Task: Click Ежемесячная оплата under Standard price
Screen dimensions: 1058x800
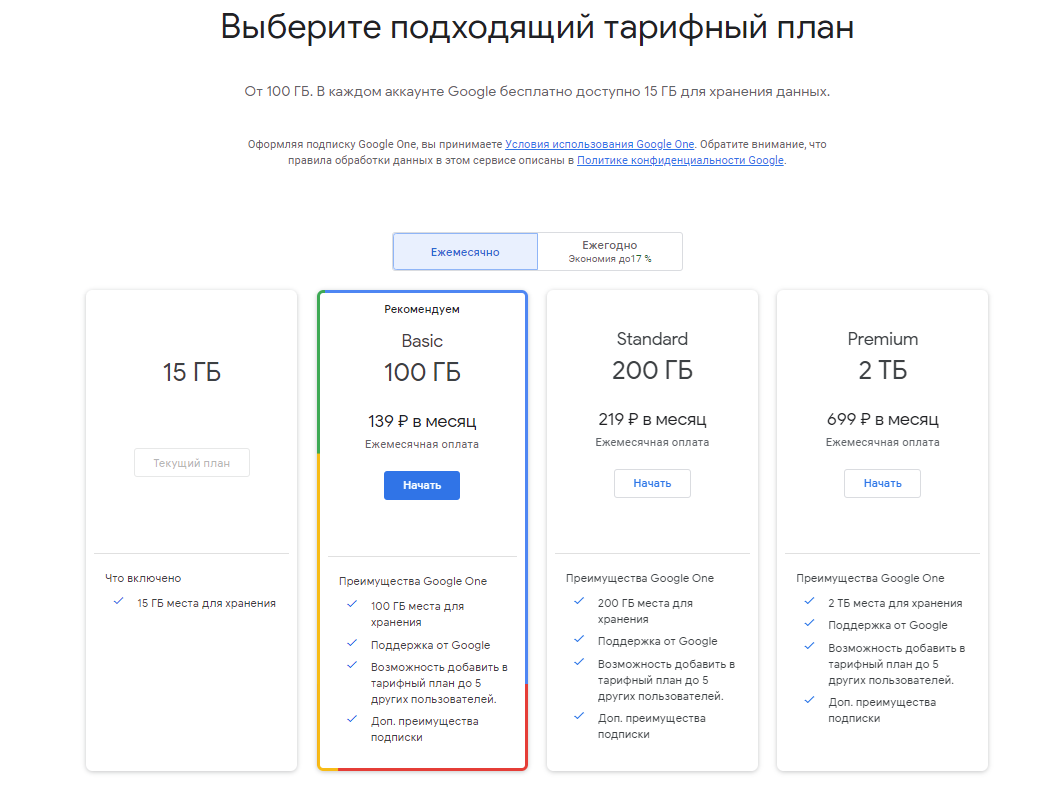Action: coord(652,442)
